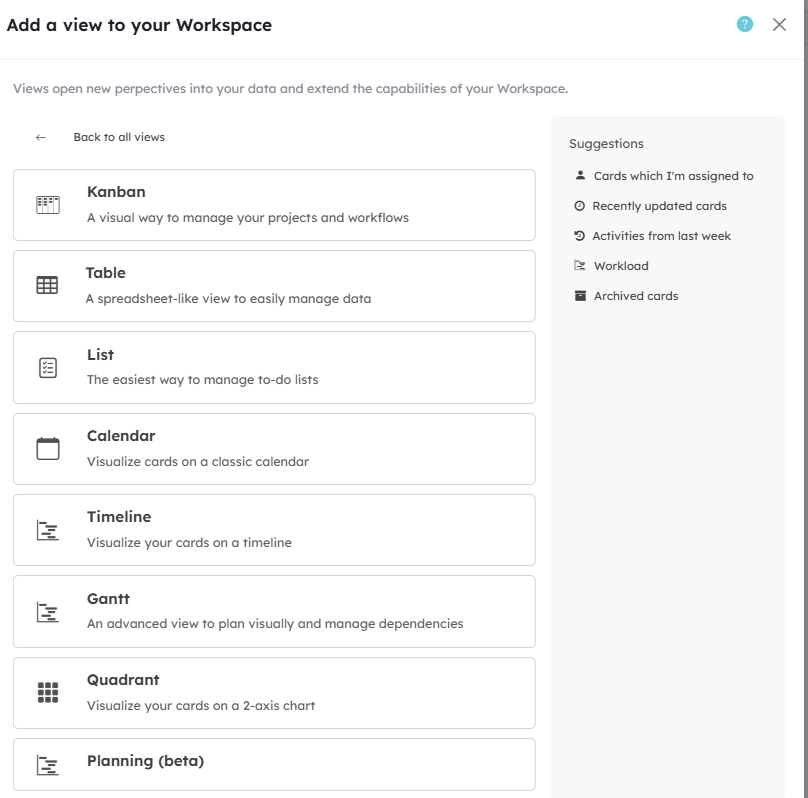
Task: Click the List checklist icon
Action: point(48,368)
